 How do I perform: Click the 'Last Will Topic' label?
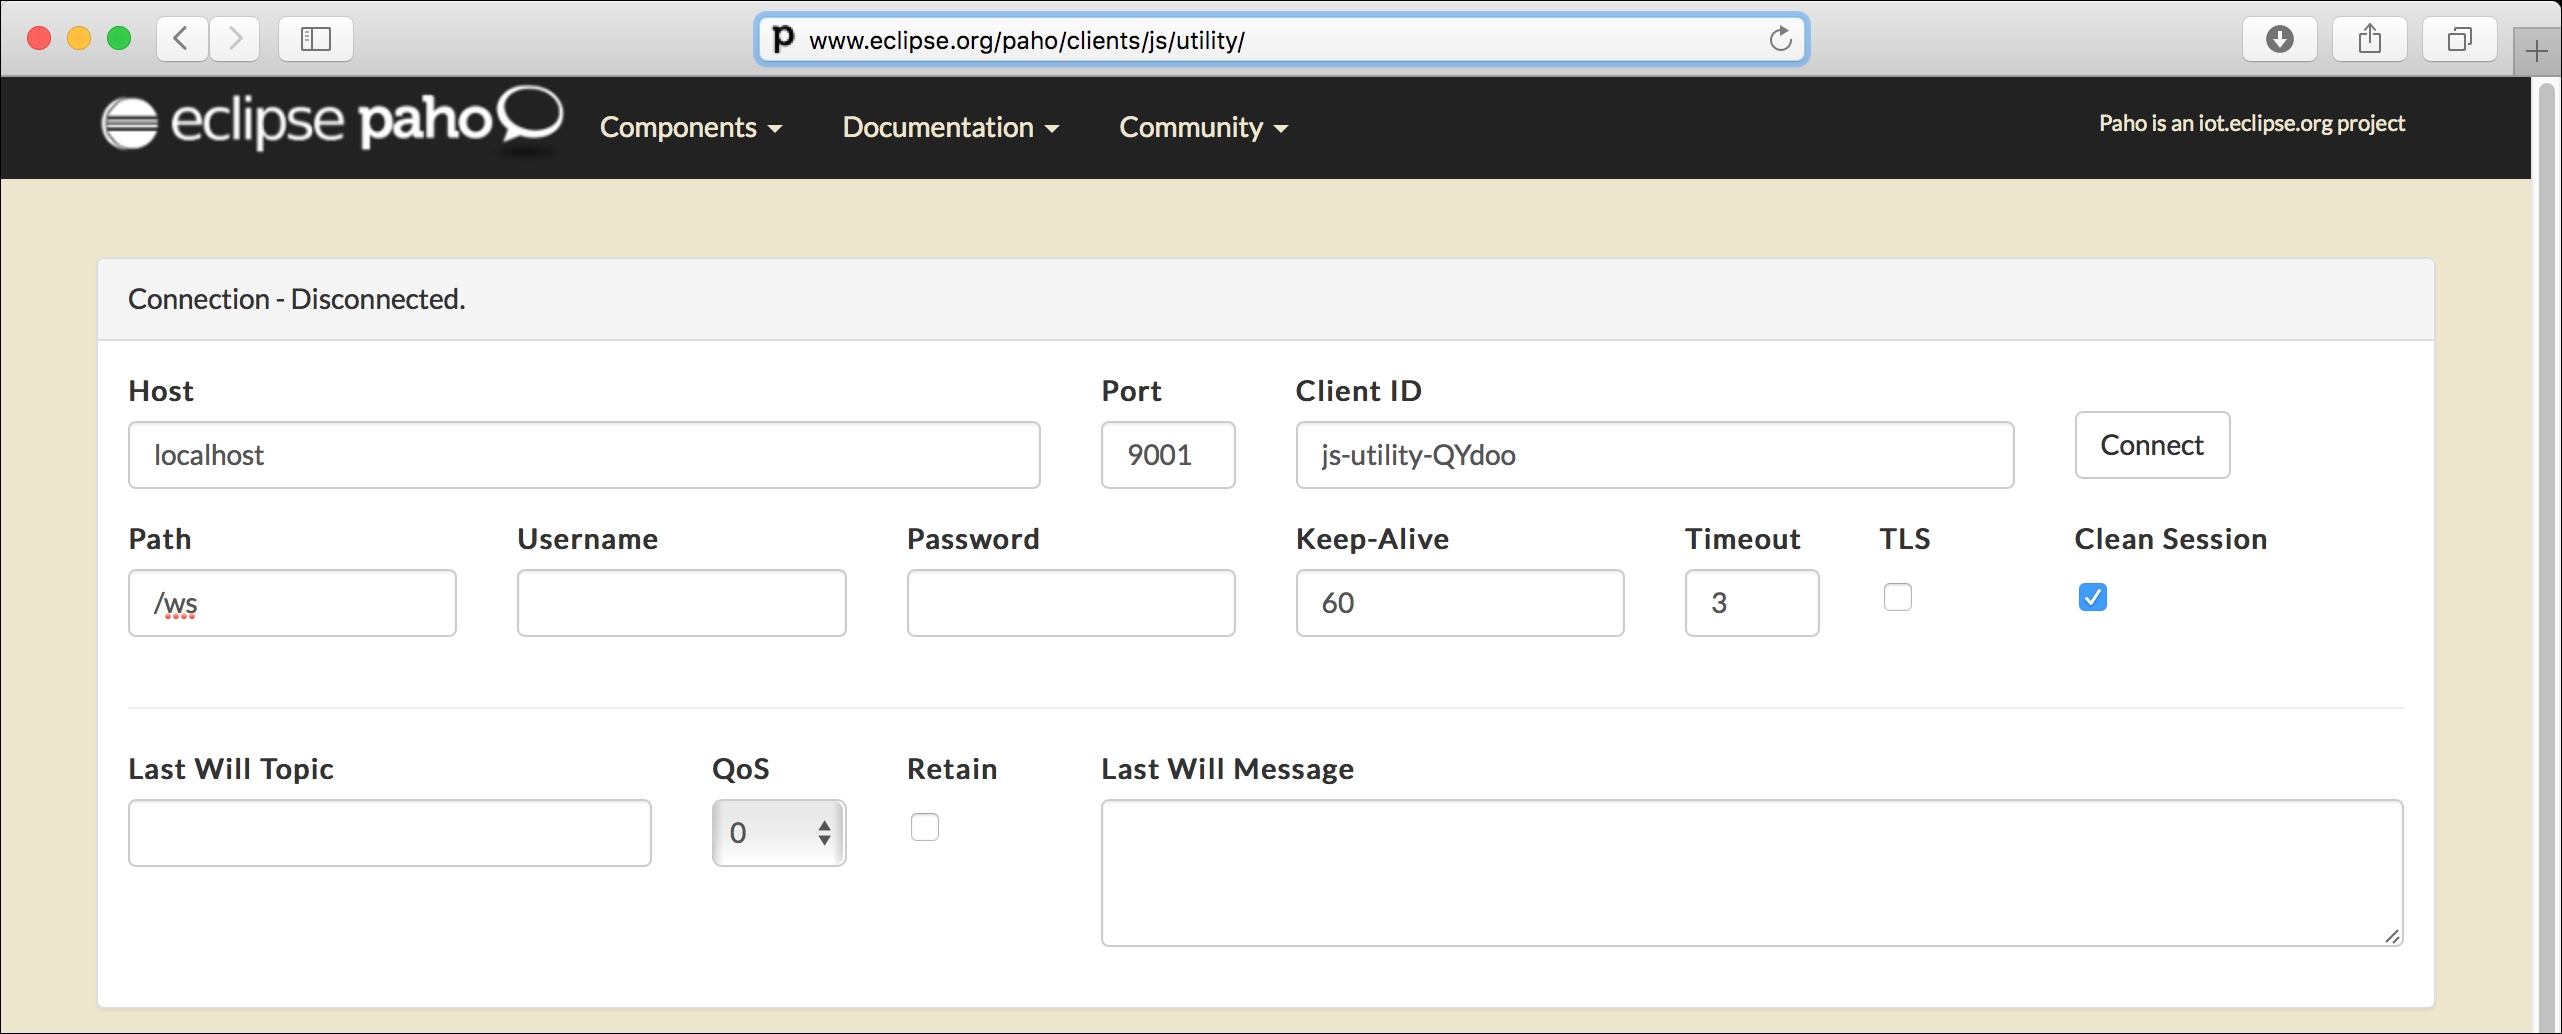(x=231, y=769)
